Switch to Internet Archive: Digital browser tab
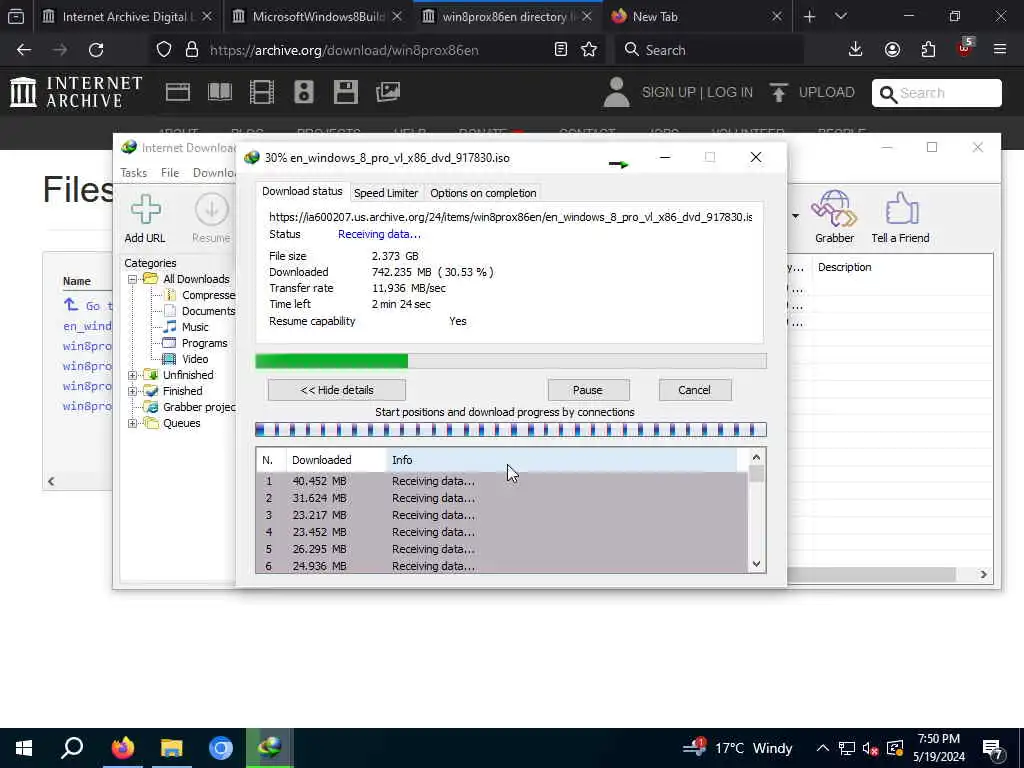1024x768 pixels. (x=127, y=17)
